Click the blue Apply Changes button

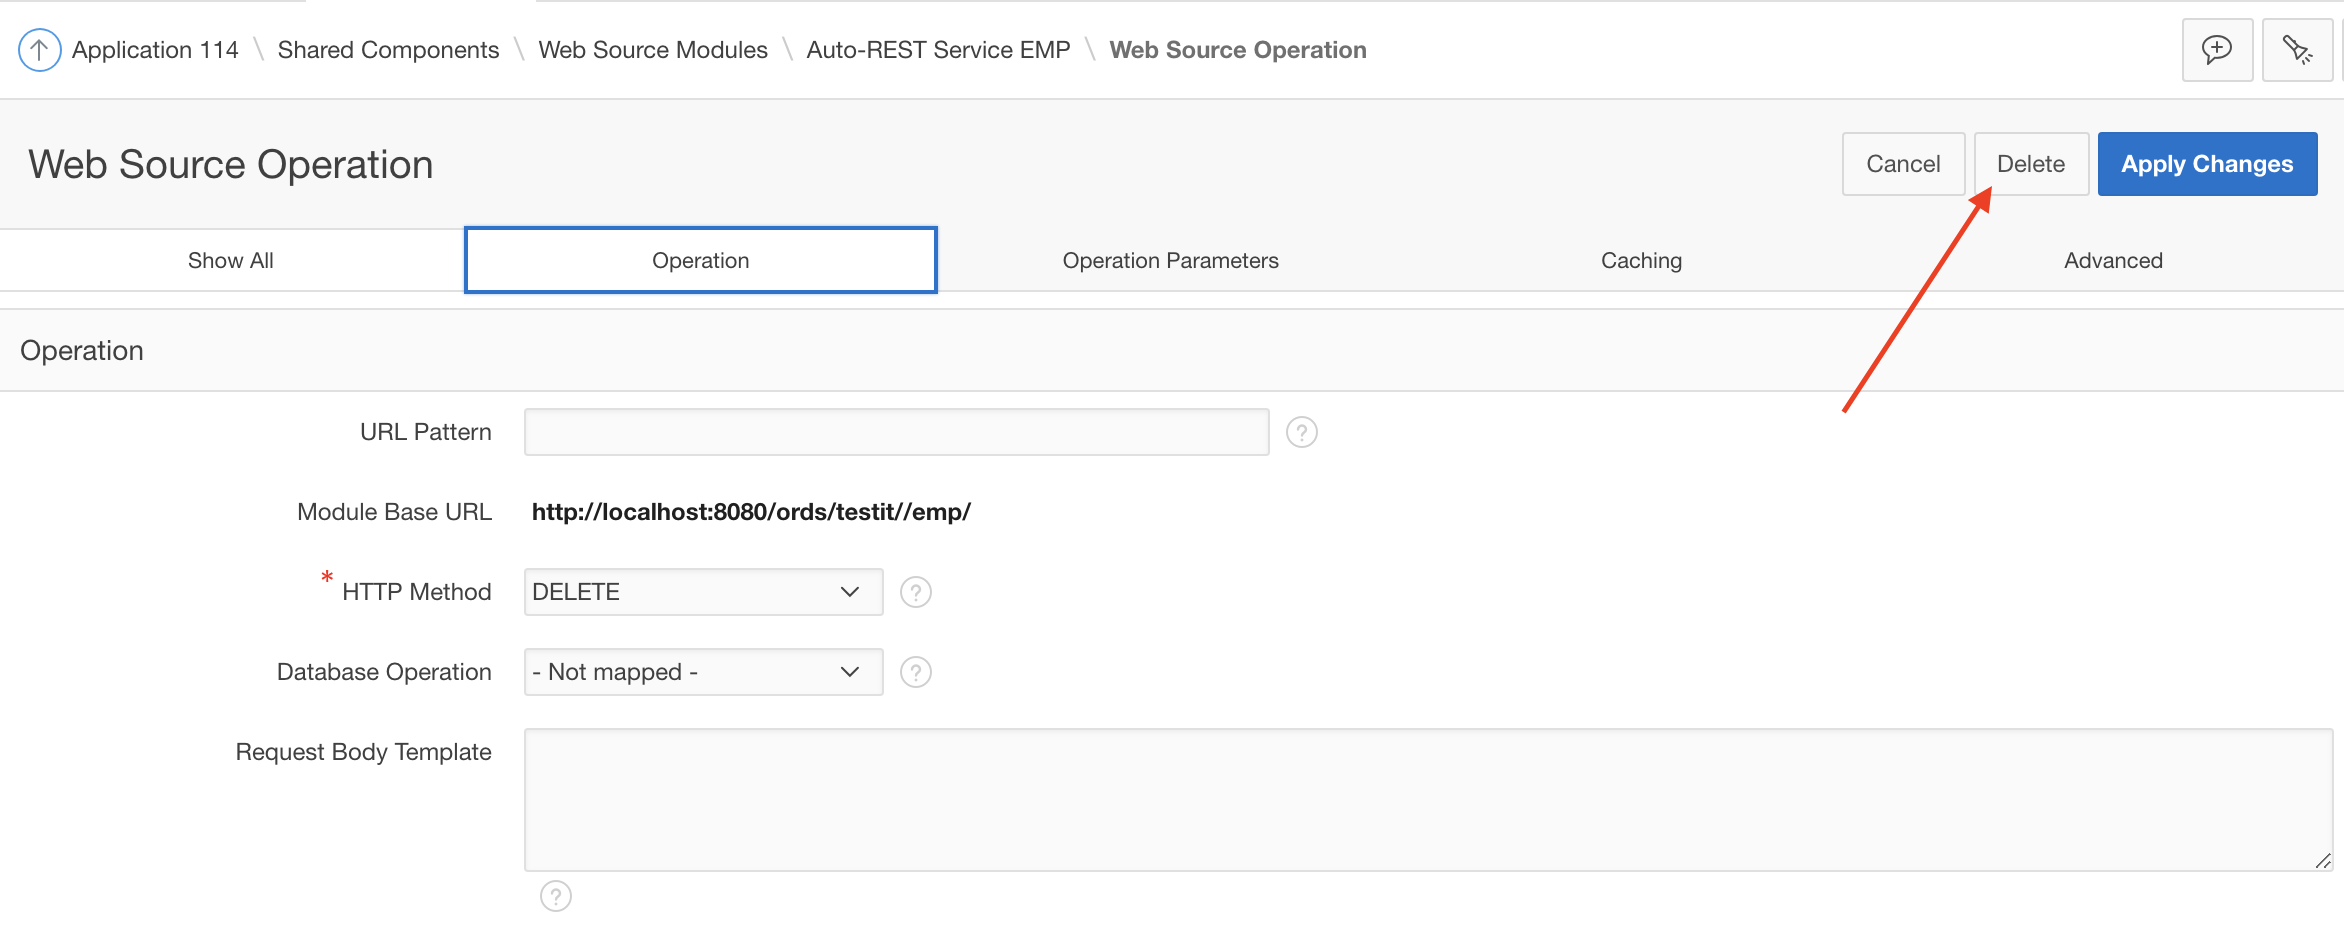point(2207,164)
